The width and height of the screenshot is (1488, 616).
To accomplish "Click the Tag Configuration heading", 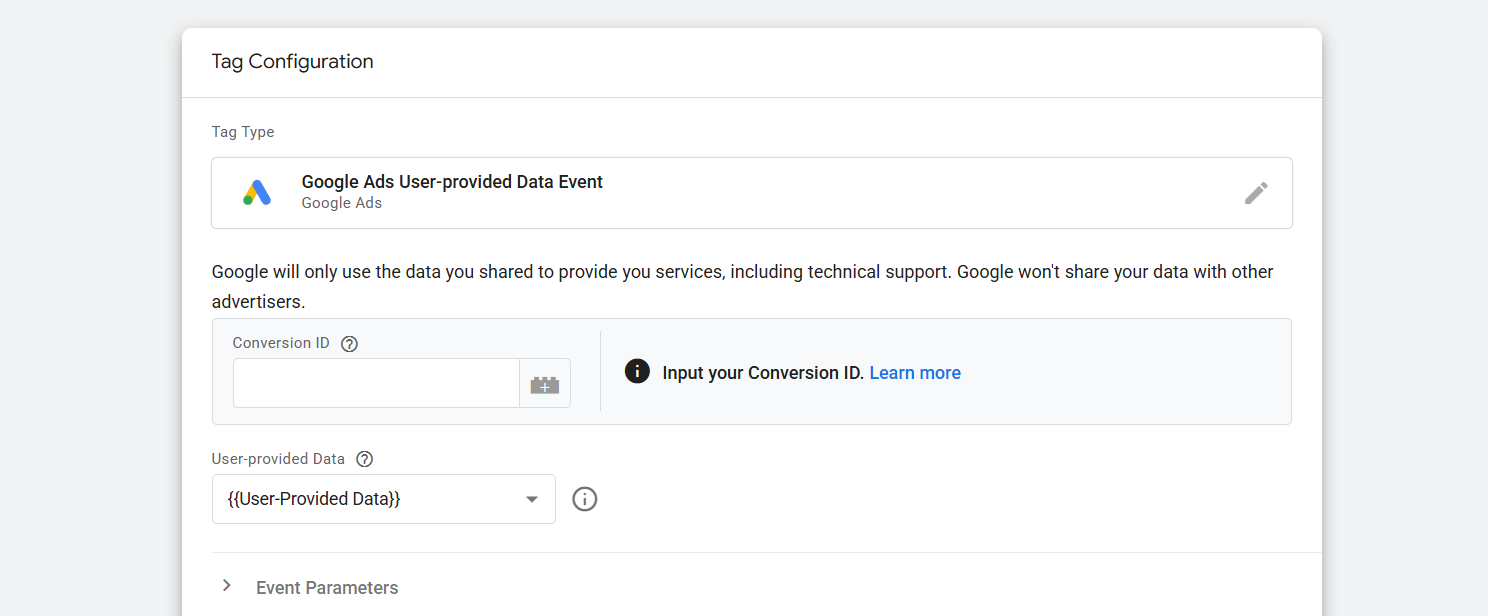I will point(292,62).
